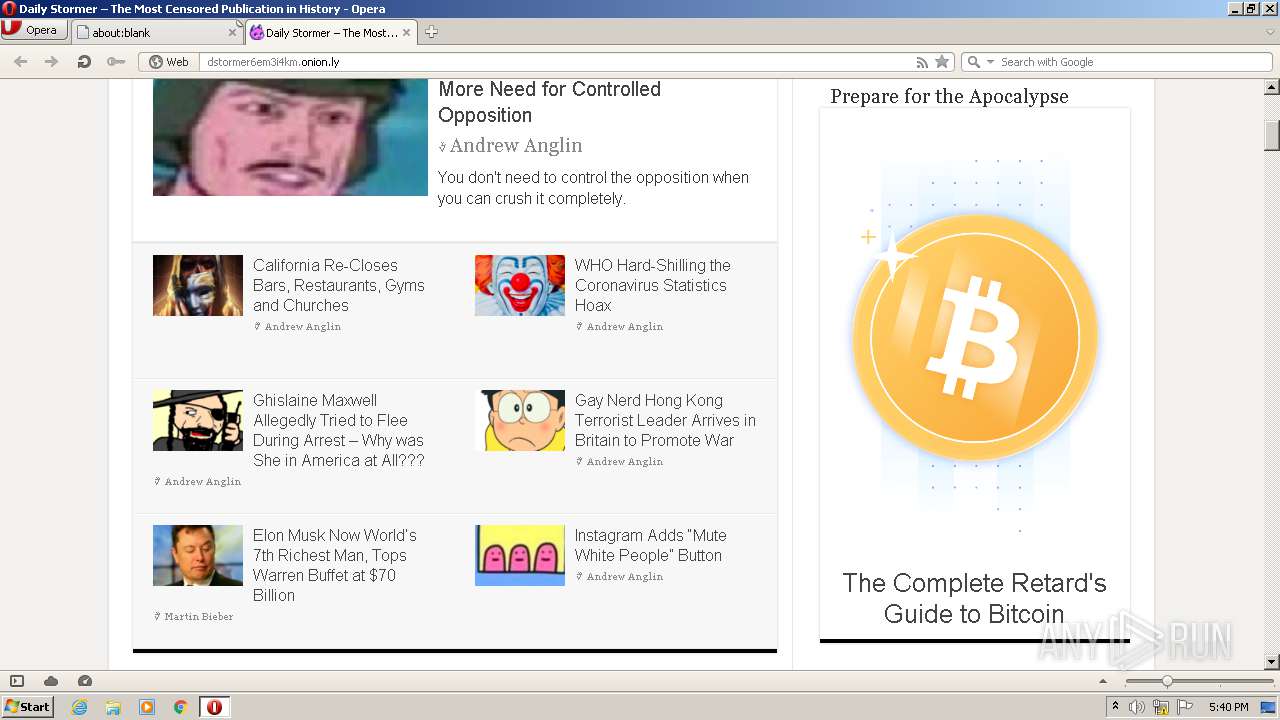
Task: Close the about:blank tab
Action: (x=232, y=33)
